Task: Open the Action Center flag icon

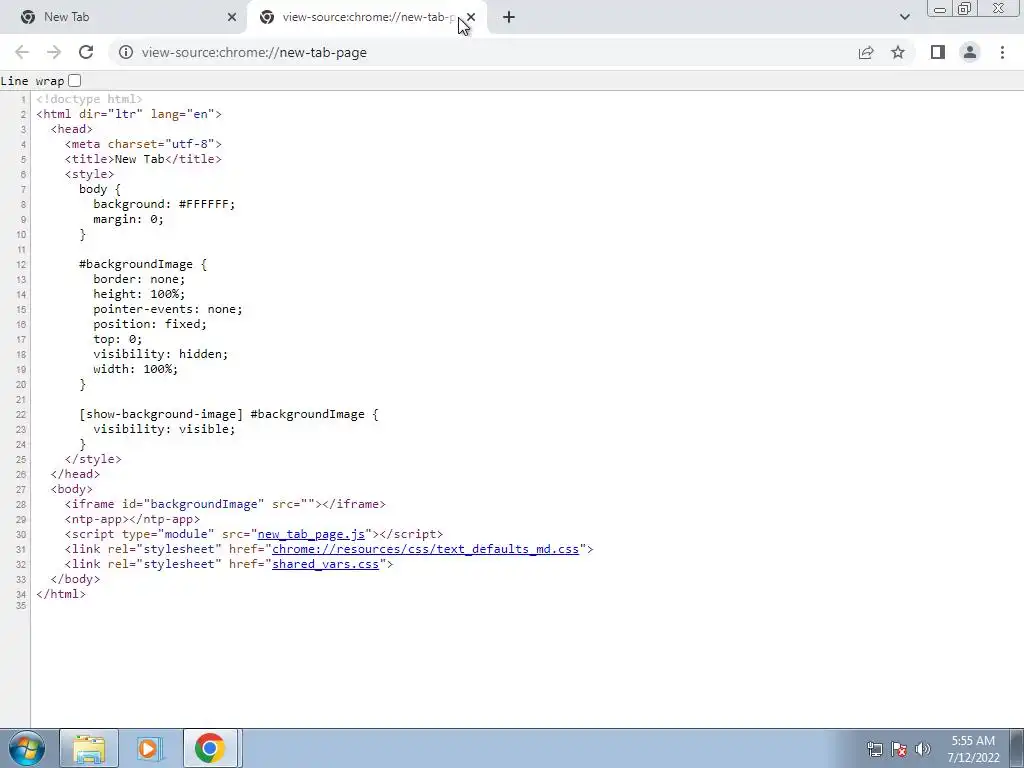Action: (899, 749)
